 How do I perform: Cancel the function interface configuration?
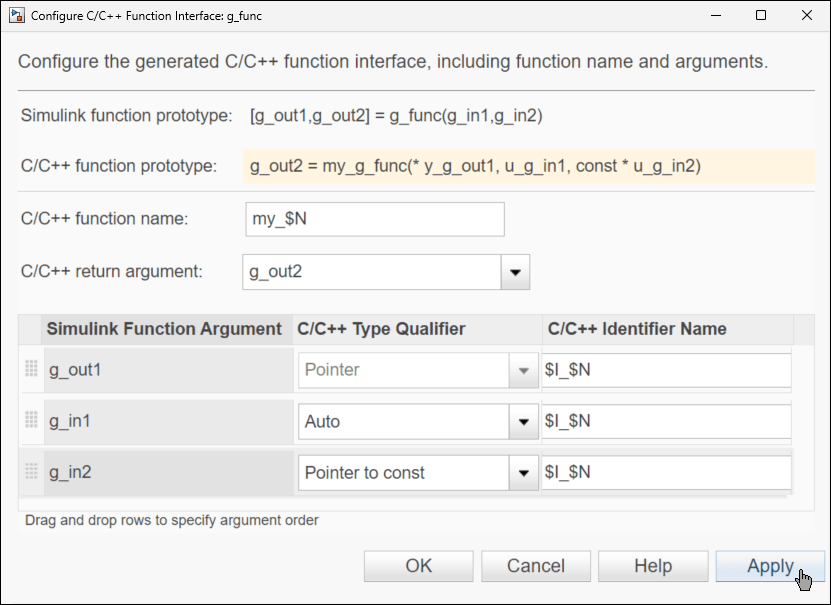pos(535,565)
